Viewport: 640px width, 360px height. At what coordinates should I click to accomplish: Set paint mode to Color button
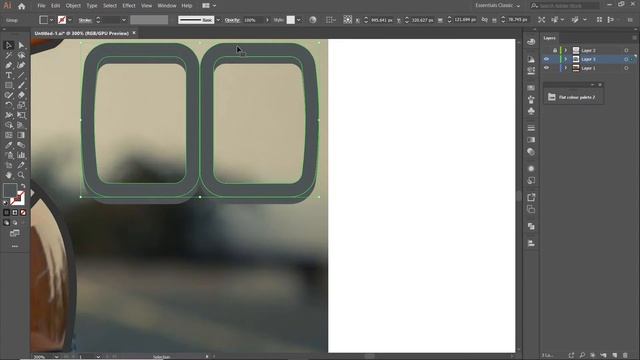(7, 213)
